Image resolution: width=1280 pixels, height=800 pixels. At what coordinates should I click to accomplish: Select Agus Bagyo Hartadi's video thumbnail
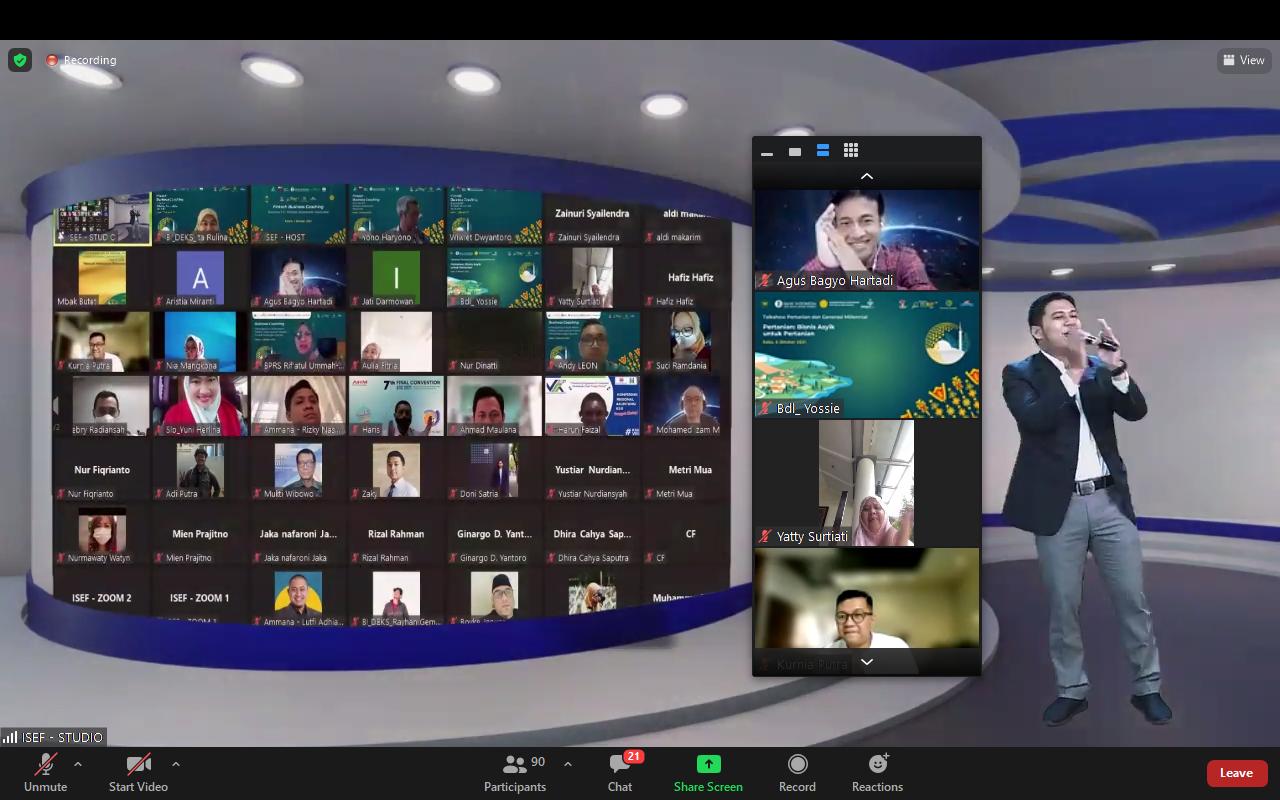[867, 240]
